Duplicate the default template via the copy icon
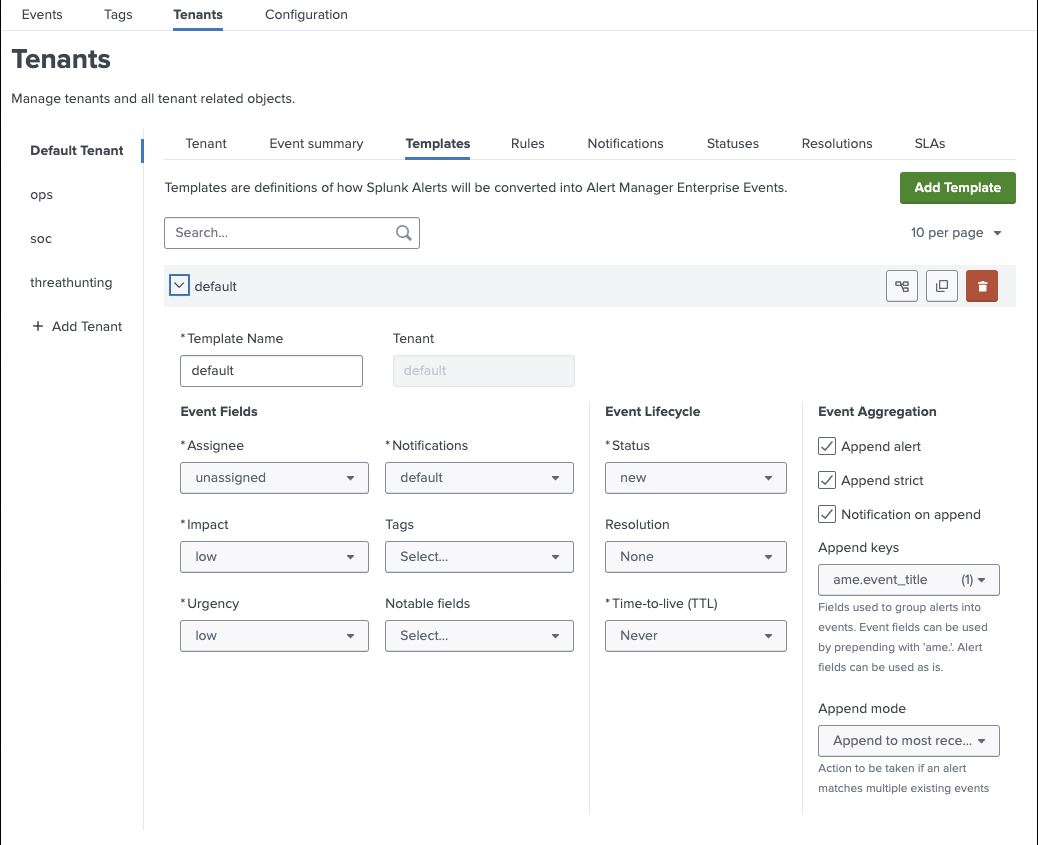This screenshot has height=845, width=1038. tap(941, 285)
